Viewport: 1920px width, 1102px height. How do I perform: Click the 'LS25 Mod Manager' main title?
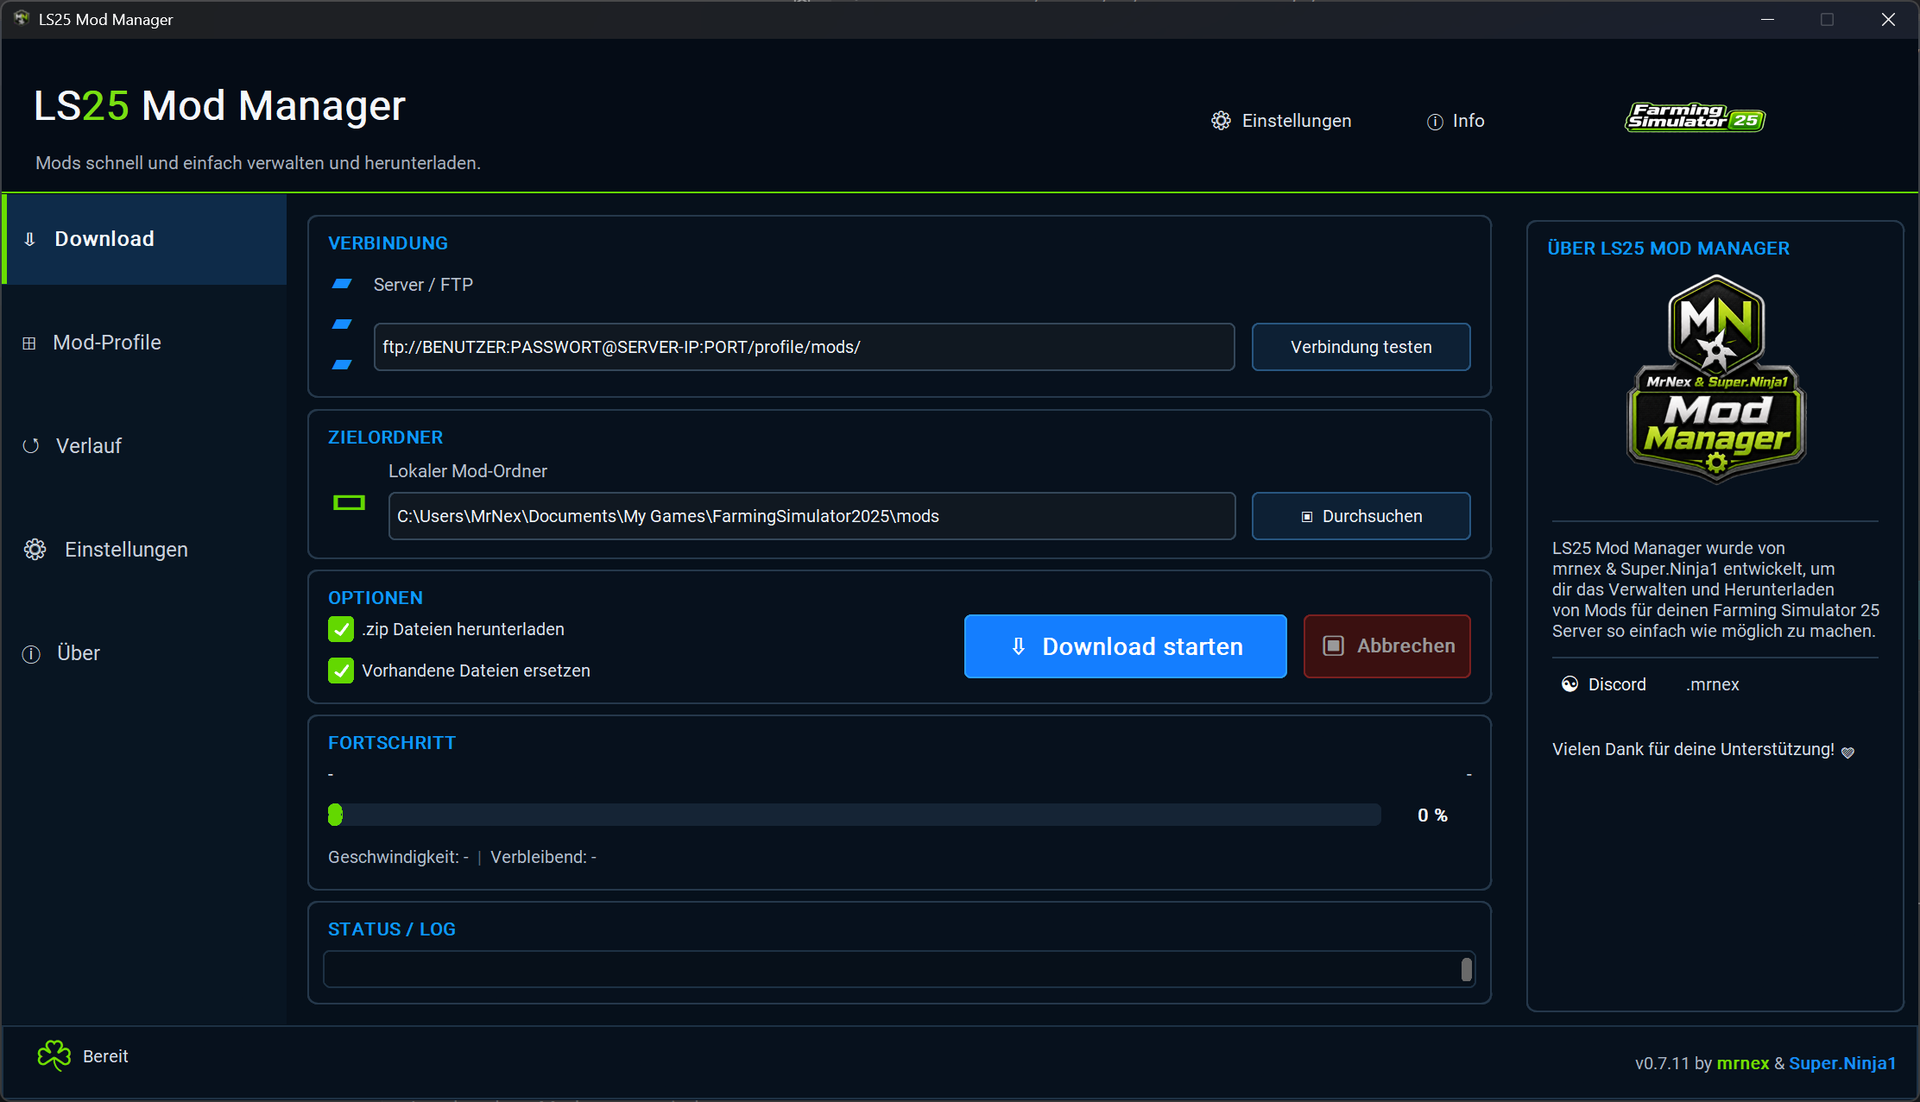tap(220, 106)
